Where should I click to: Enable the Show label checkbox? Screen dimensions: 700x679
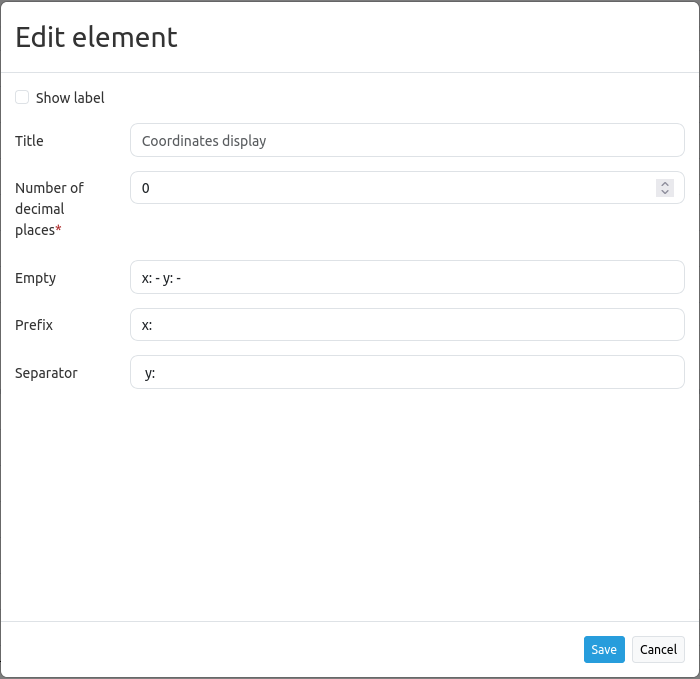click(22, 98)
